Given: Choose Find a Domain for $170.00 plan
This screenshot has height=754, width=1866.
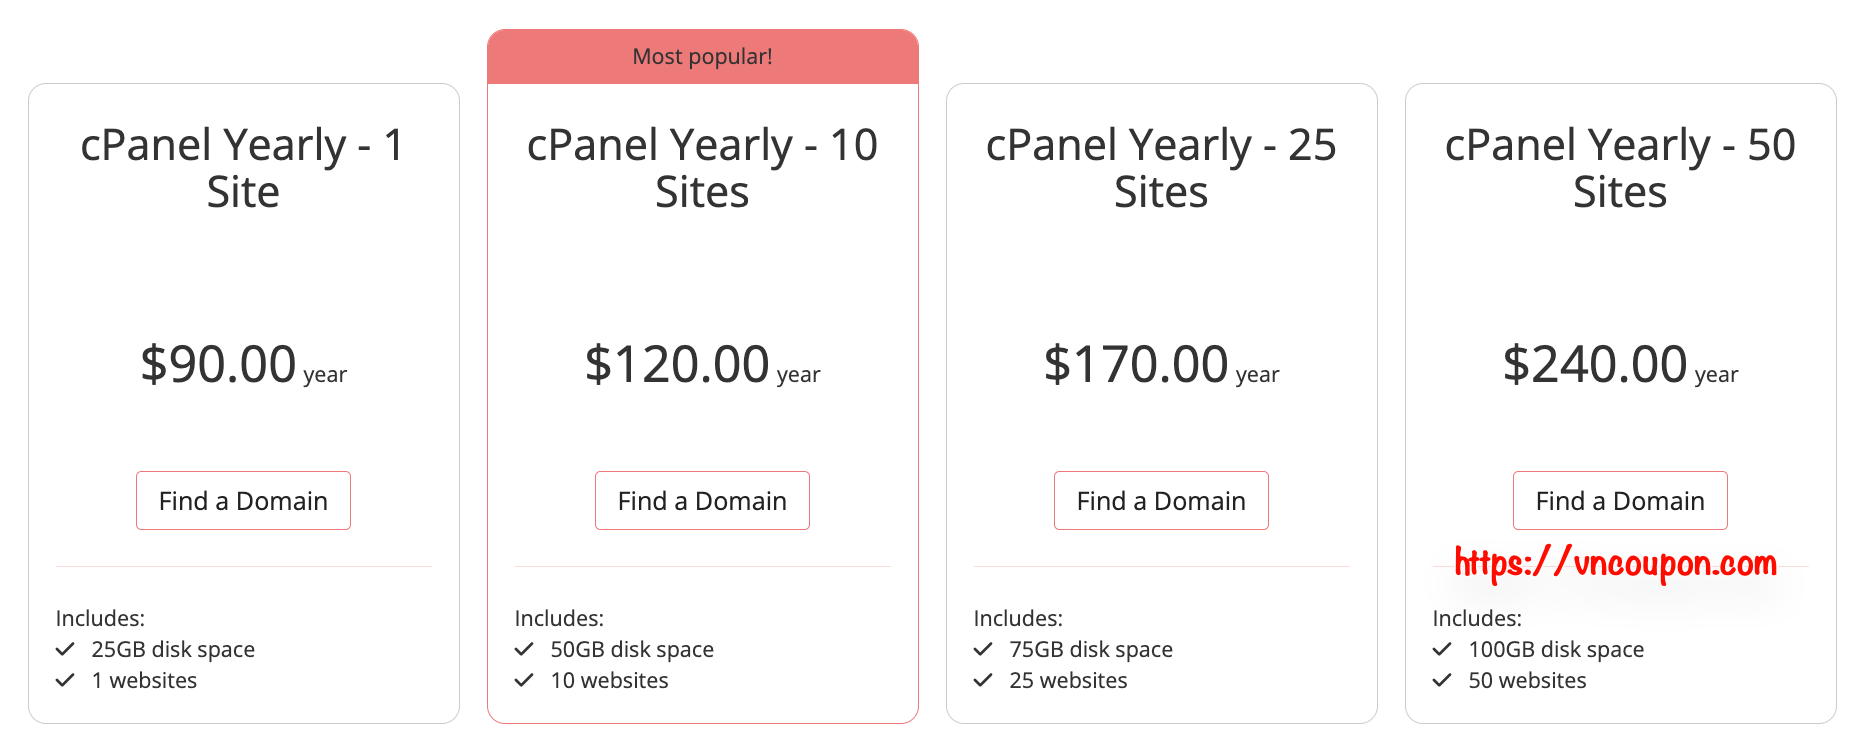Looking at the screenshot, I should tap(1161, 501).
